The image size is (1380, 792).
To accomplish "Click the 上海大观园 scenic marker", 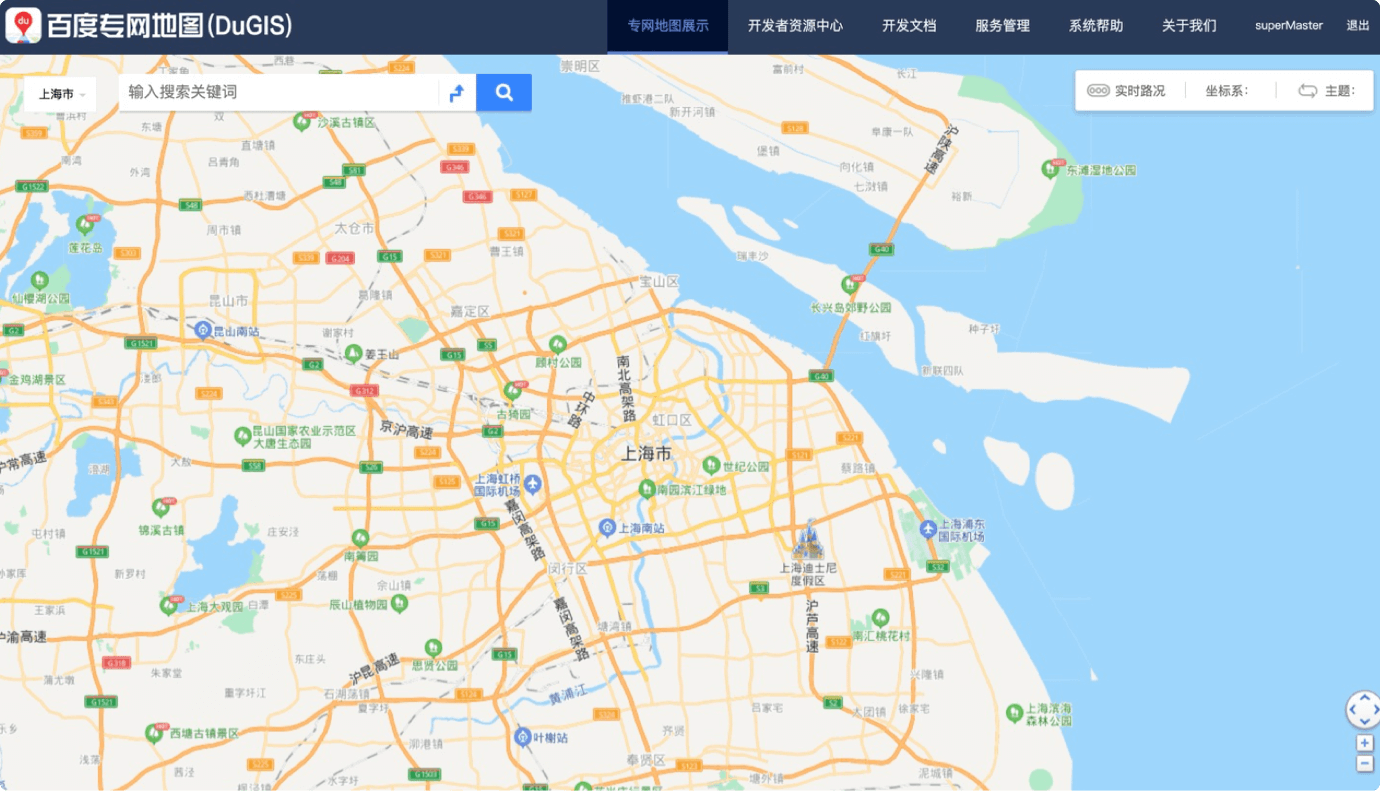I will 168,605.
